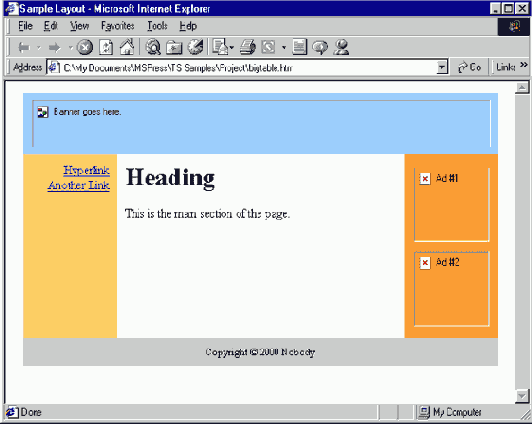Click the Print toolbar icon
532x424 pixels.
[248, 47]
